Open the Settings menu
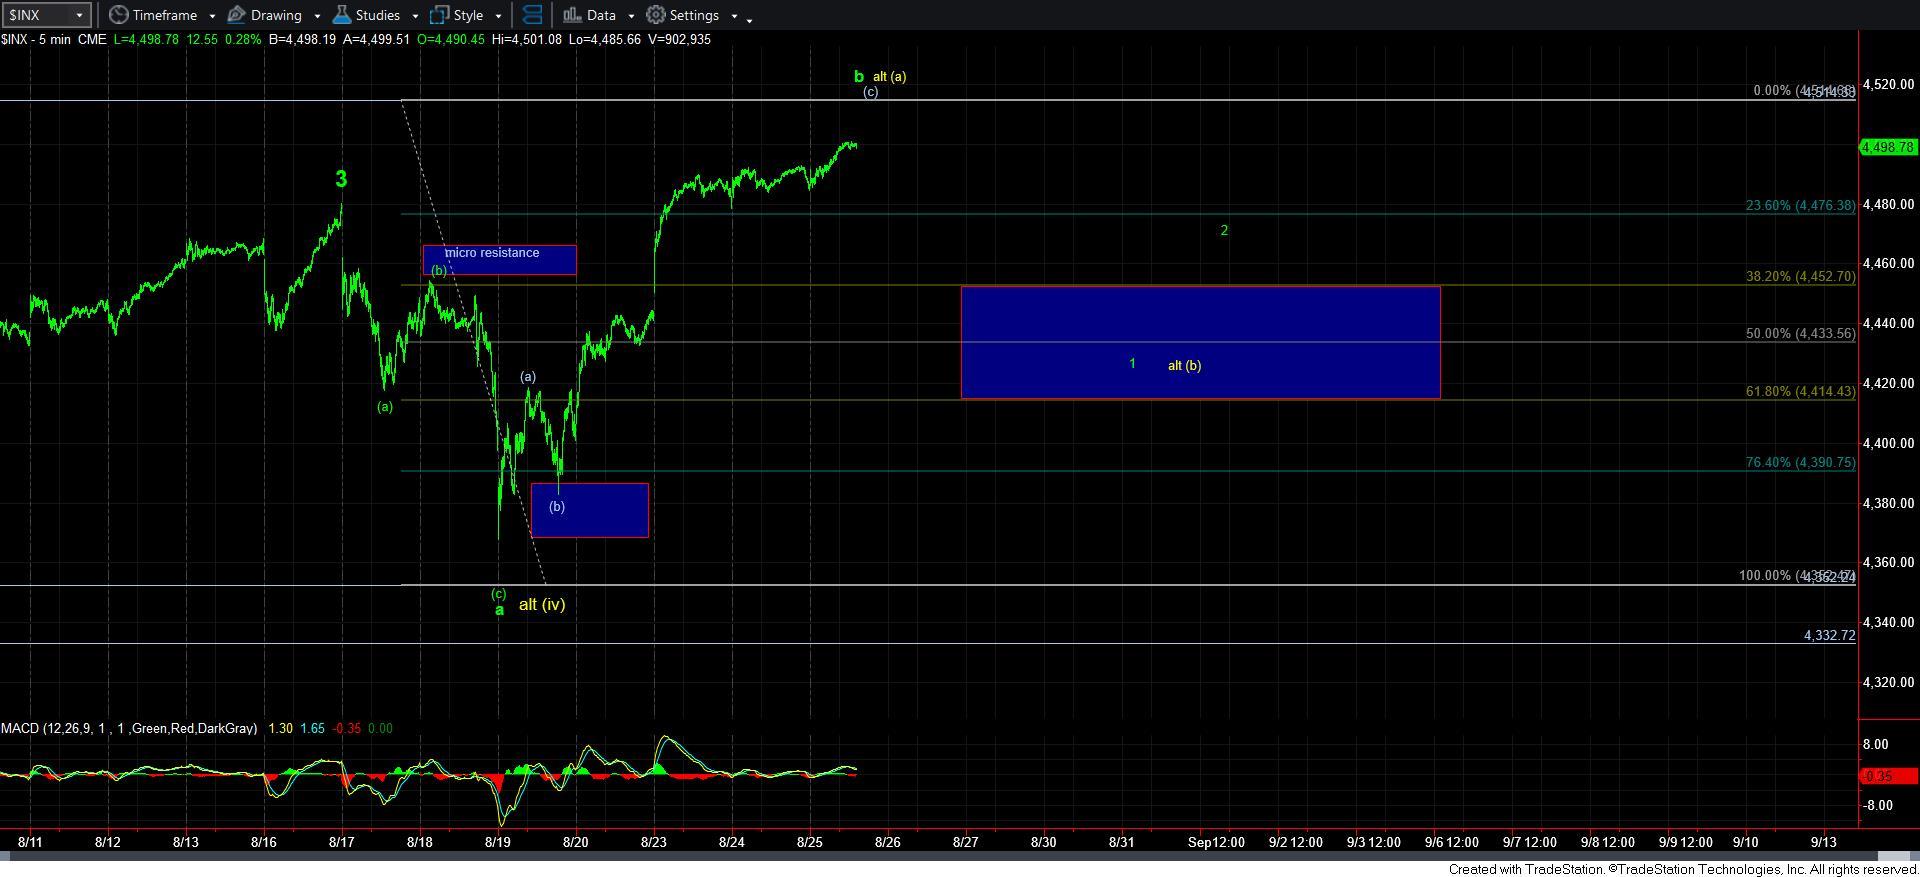 (694, 15)
